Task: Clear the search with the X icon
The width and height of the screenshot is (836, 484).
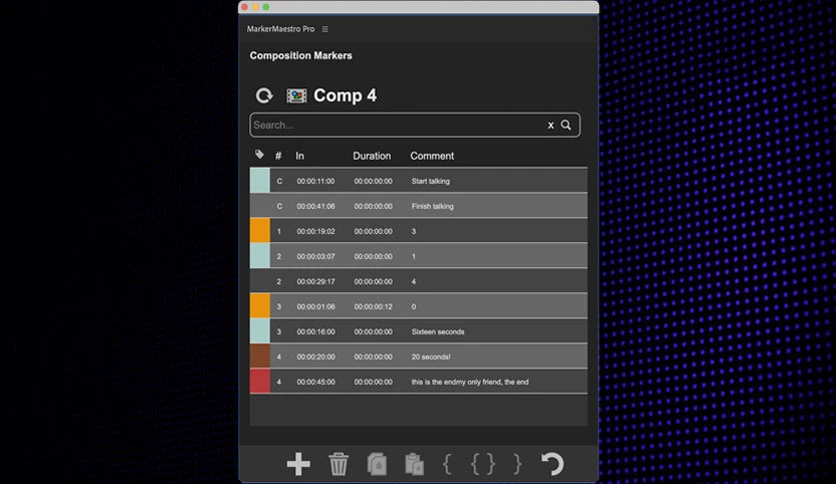Action: pos(551,125)
